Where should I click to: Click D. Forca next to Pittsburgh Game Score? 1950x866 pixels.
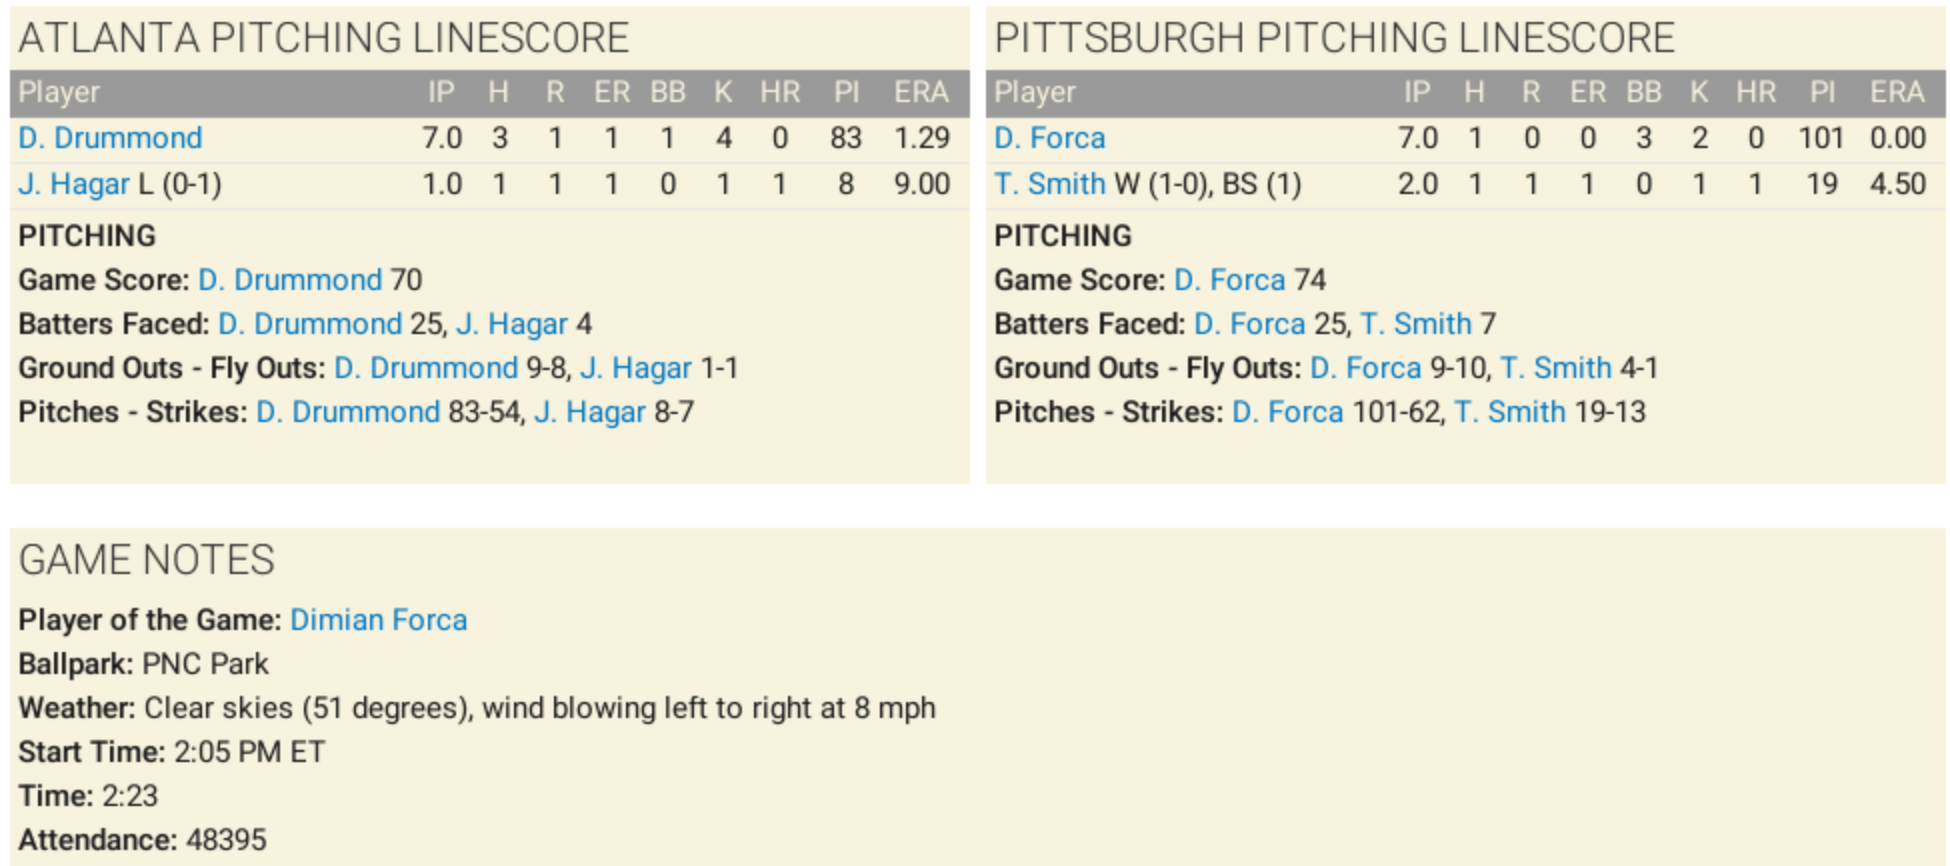click(x=1230, y=280)
